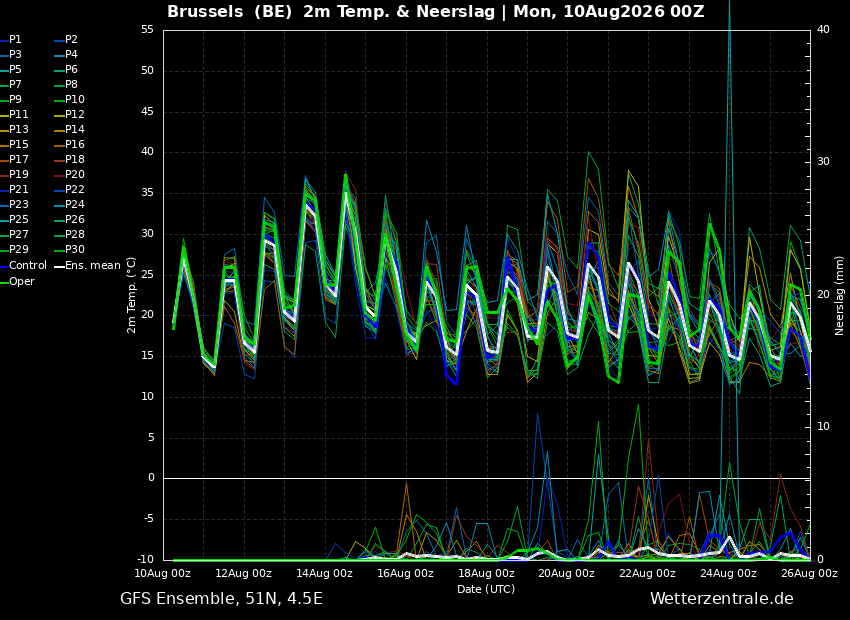Click the P17 legend entry
850x620 pixels.
[x=14, y=159]
